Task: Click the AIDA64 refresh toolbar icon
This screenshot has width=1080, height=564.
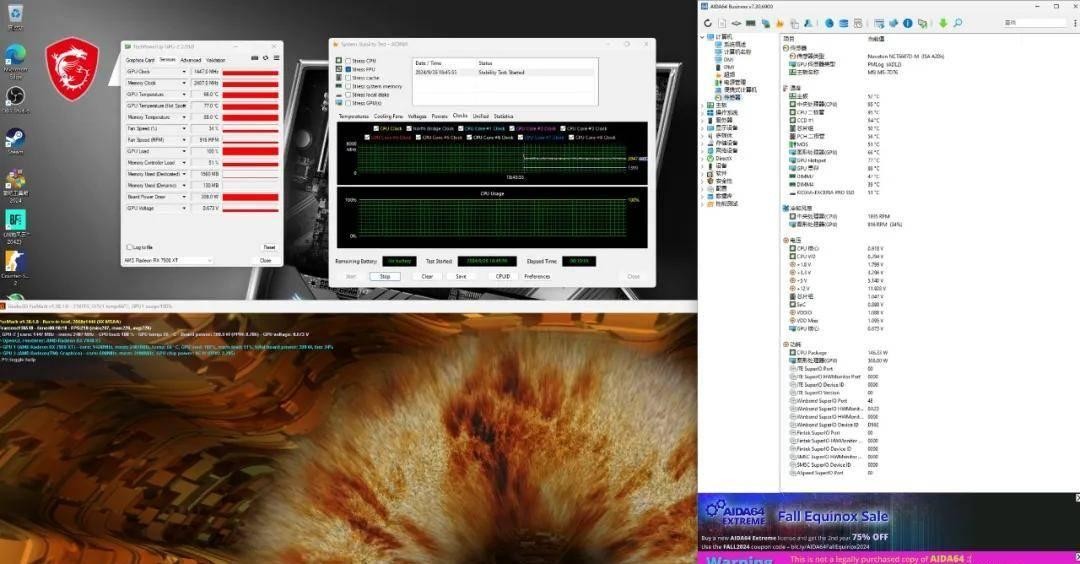Action: 707,23
